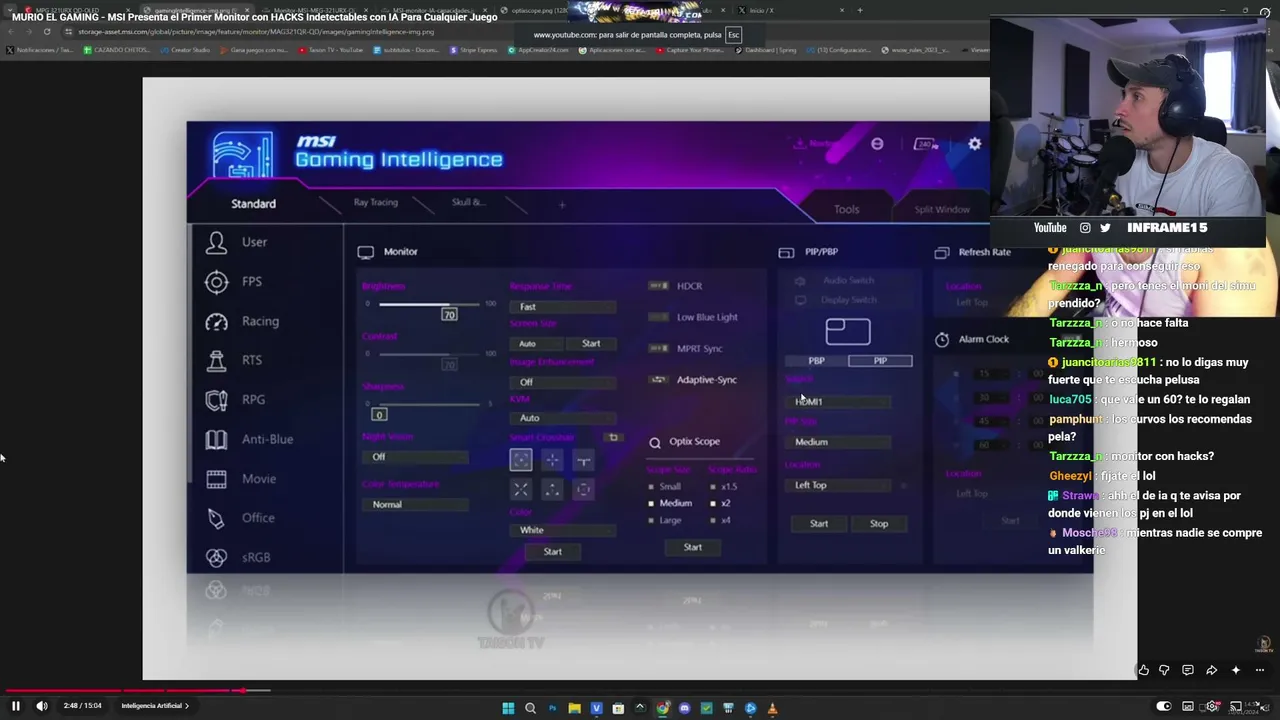Click Start under Optix Scope

coord(693,548)
